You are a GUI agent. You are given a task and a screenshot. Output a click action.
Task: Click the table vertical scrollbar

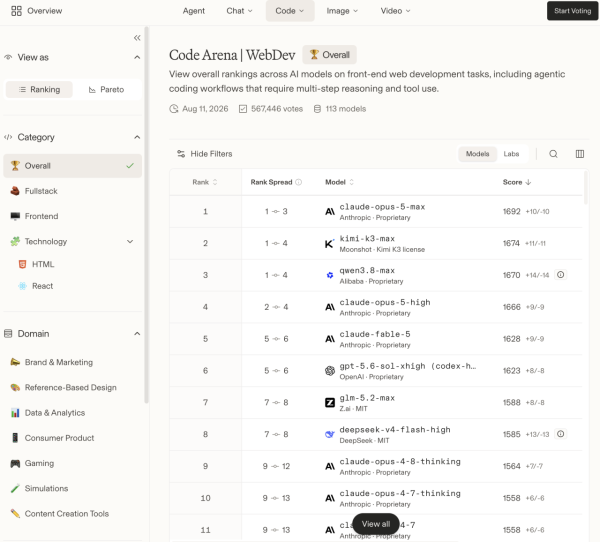585,187
